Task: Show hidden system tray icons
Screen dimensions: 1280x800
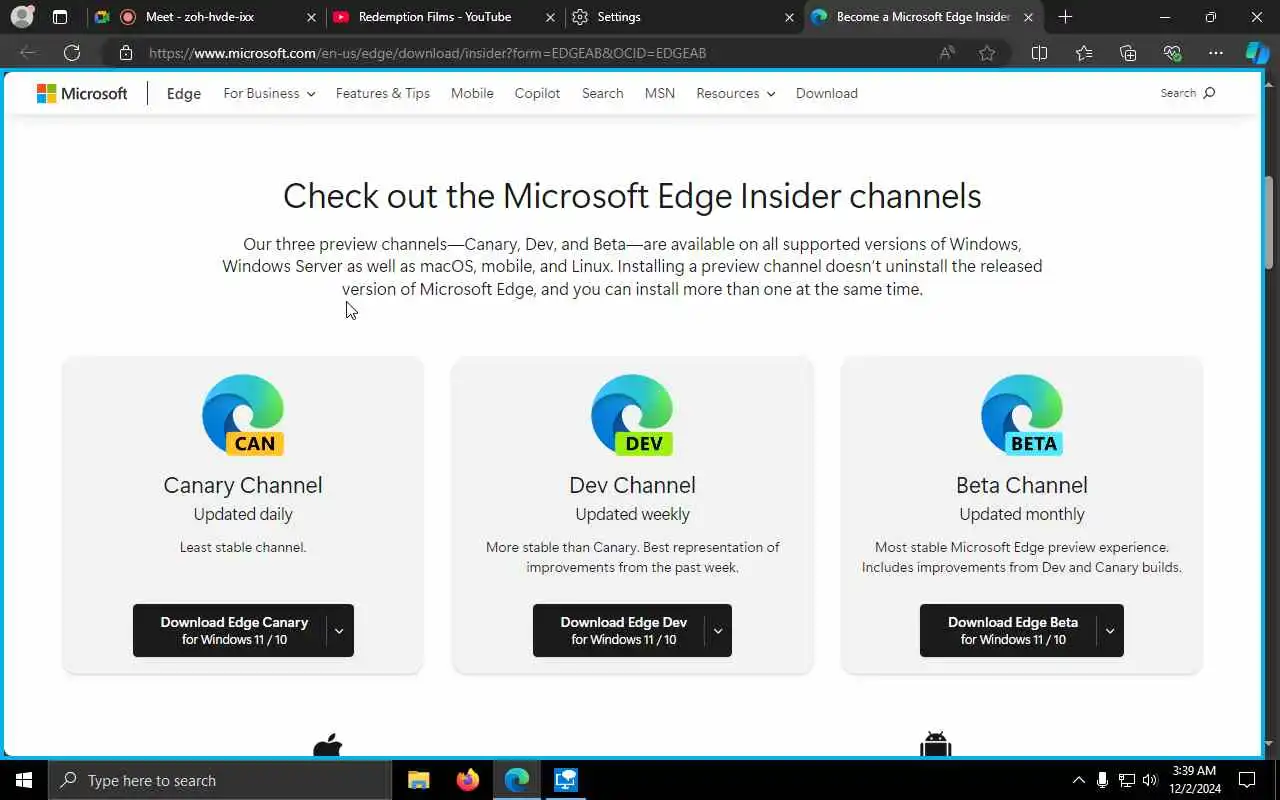Action: coord(1078,780)
